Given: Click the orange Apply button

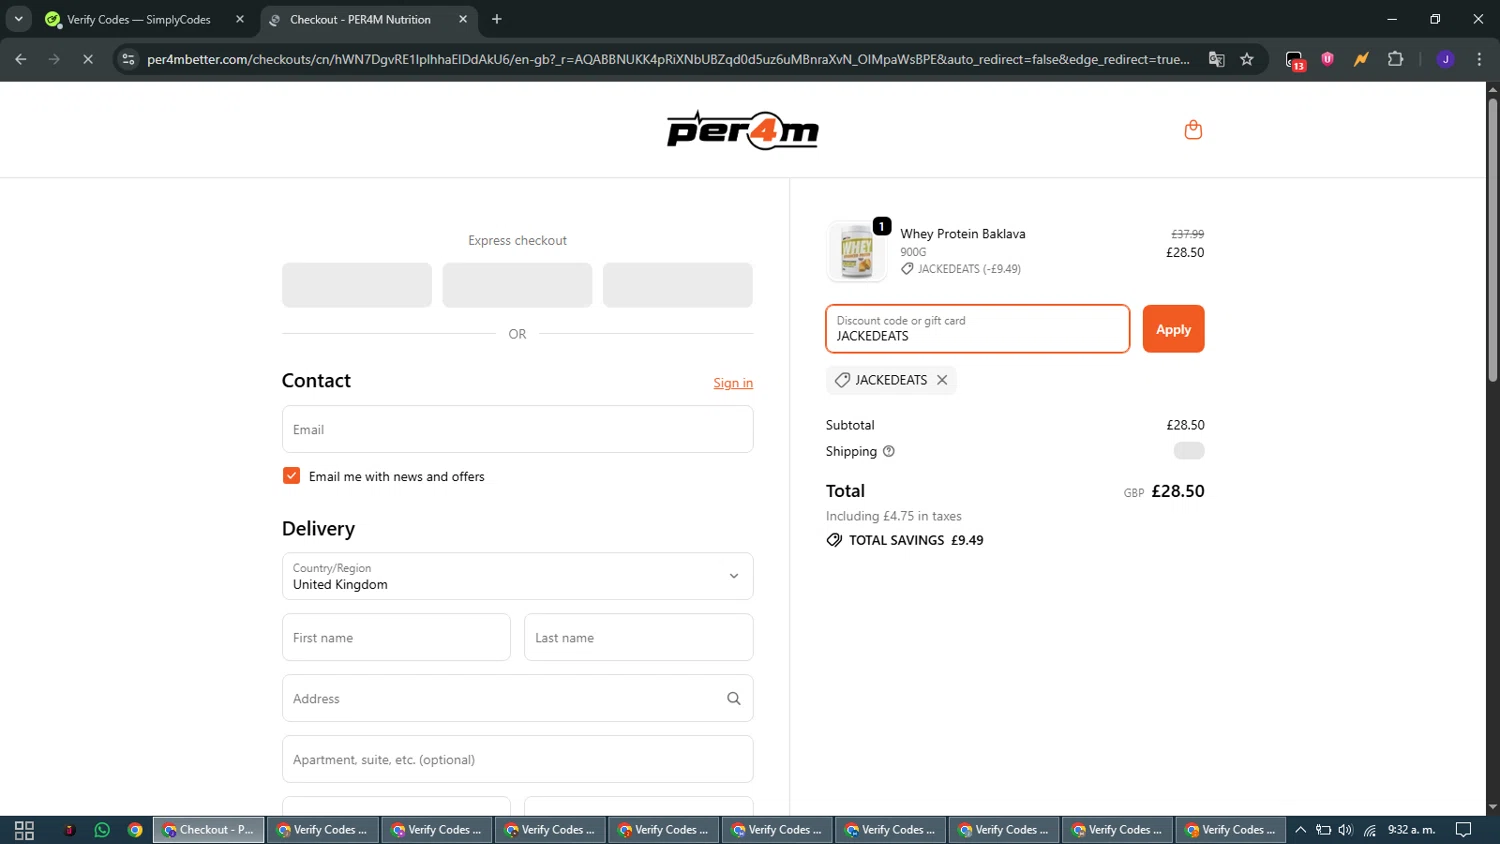Looking at the screenshot, I should [1173, 329].
